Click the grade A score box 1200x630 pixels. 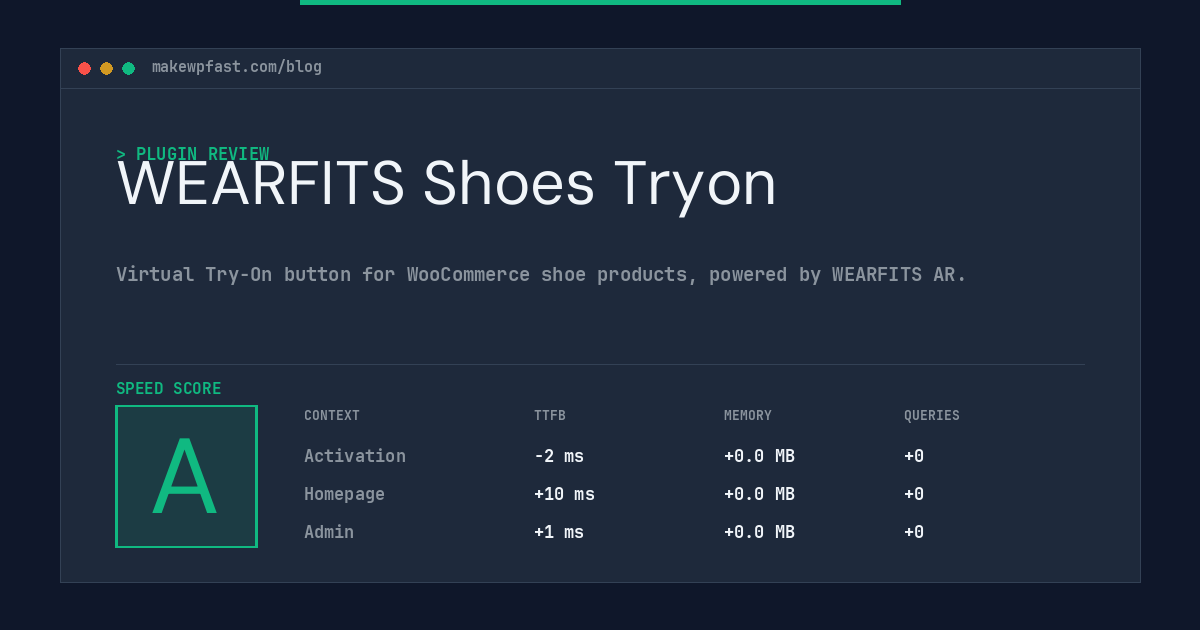[186, 476]
